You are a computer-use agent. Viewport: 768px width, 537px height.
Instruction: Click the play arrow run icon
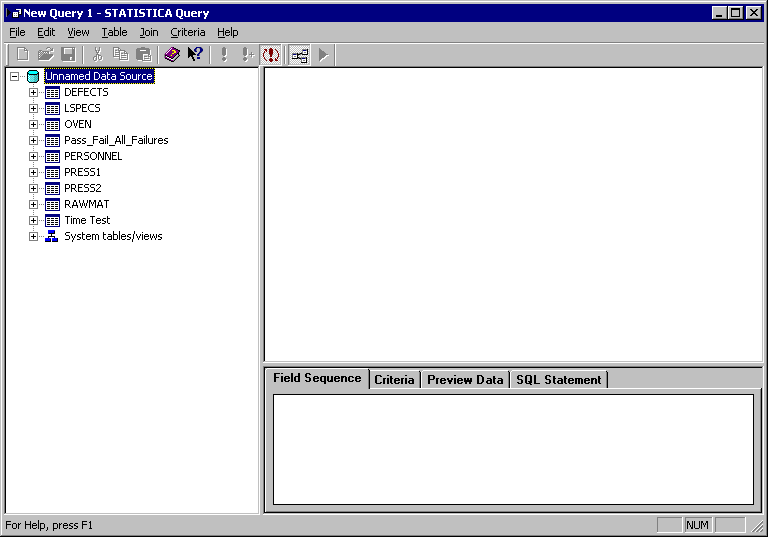coord(323,54)
